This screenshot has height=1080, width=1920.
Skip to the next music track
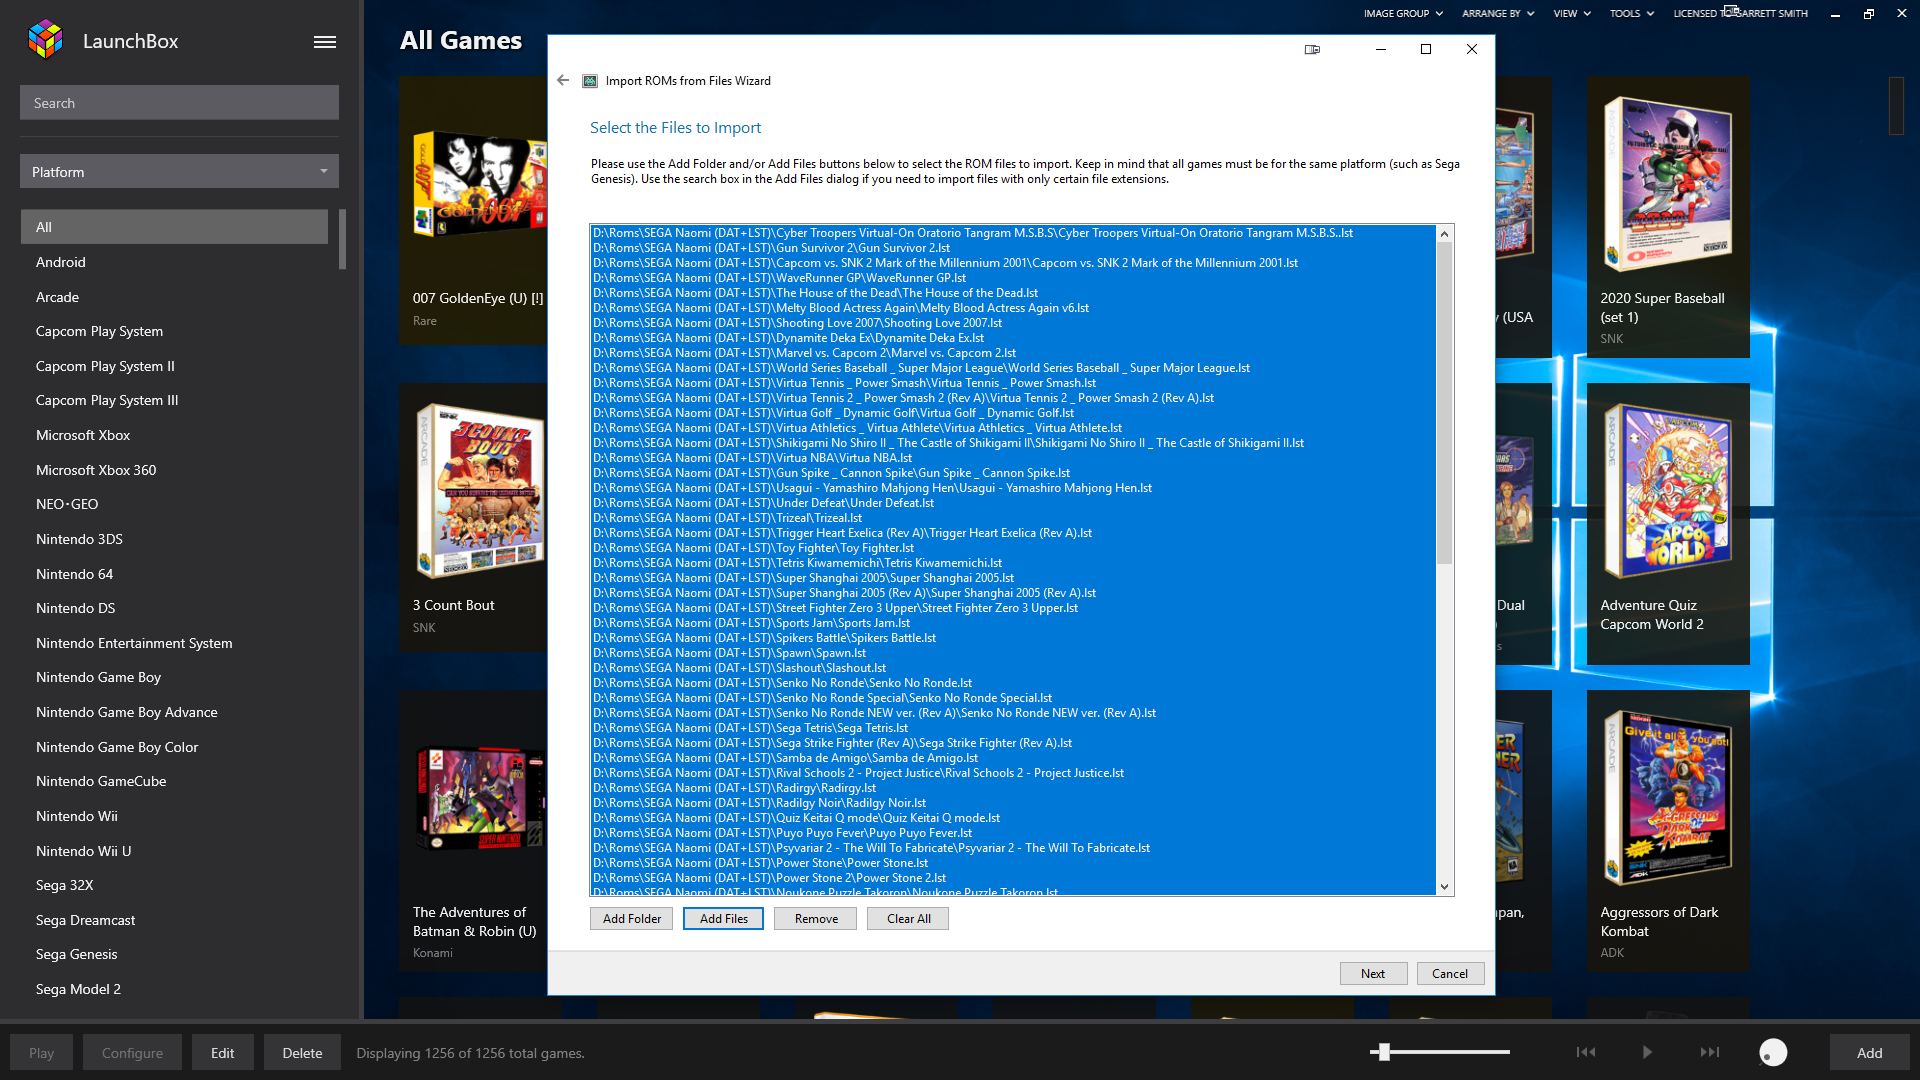[x=1710, y=1052]
